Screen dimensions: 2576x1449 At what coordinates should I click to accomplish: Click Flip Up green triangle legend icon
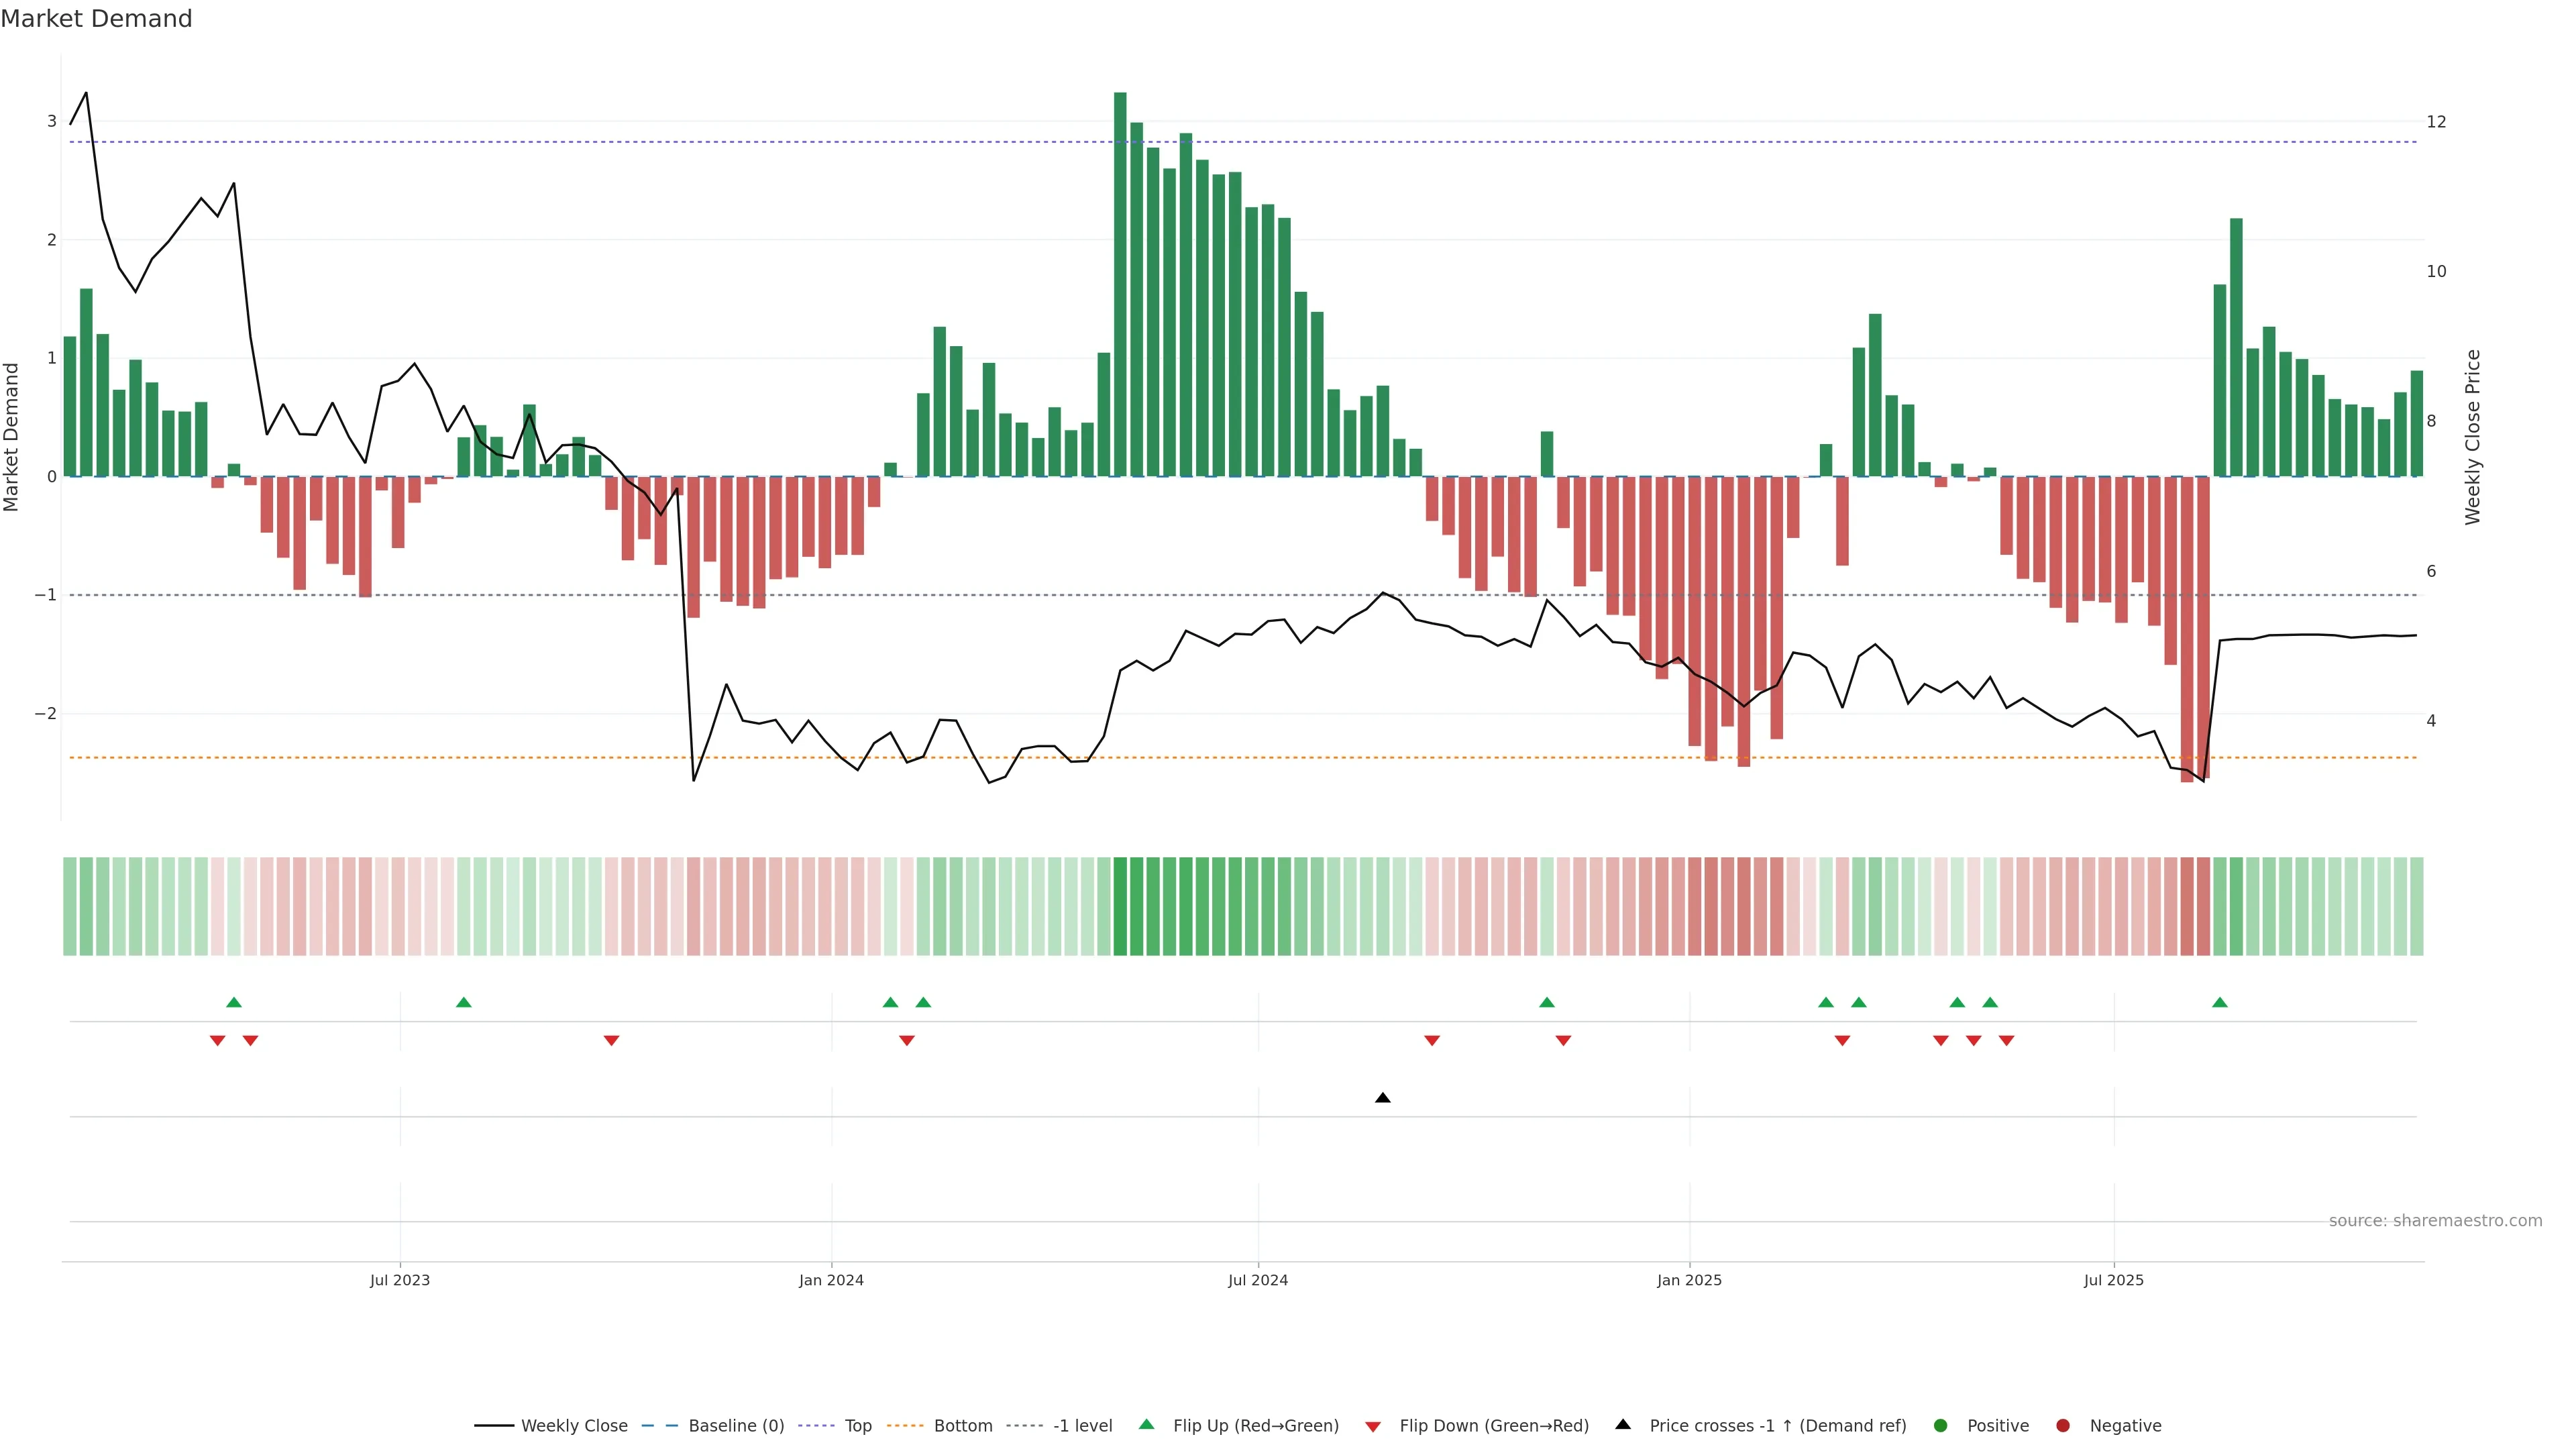[1147, 1425]
